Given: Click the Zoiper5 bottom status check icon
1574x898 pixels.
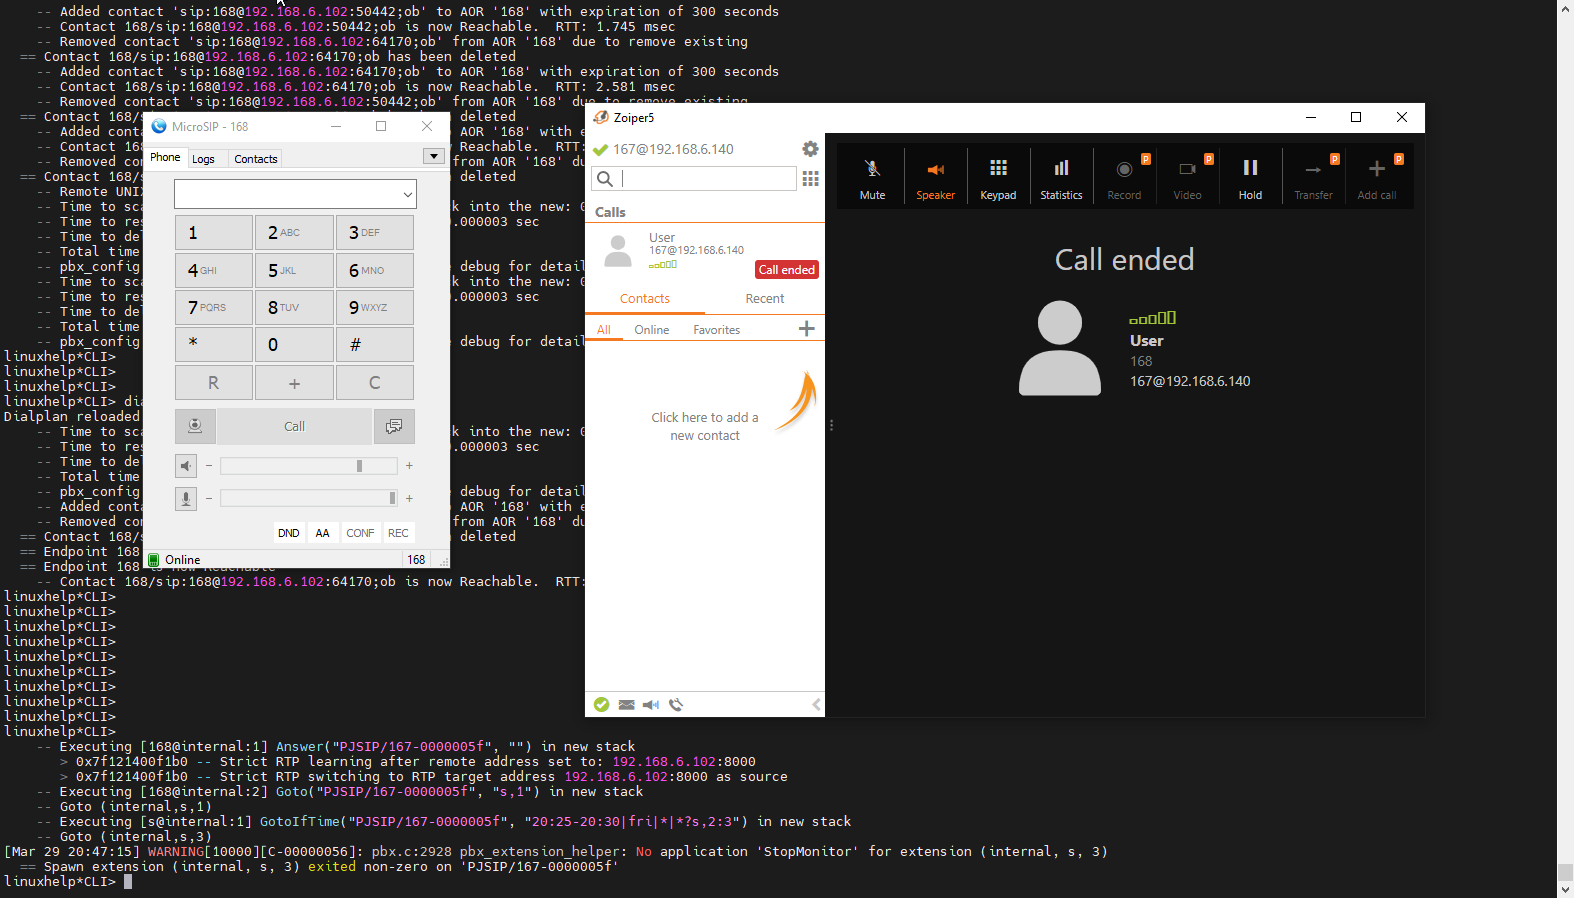Looking at the screenshot, I should coord(601,705).
